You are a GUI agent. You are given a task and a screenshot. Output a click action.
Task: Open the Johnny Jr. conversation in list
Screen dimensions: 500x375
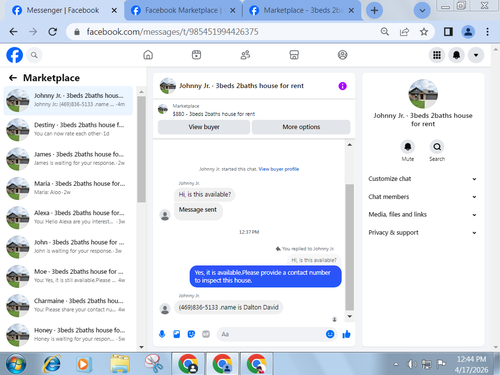(x=68, y=100)
